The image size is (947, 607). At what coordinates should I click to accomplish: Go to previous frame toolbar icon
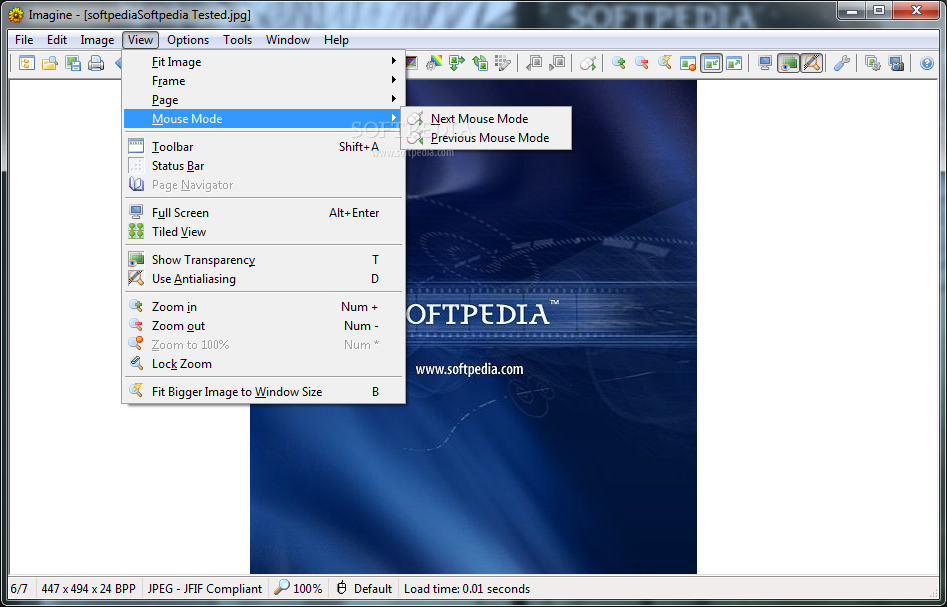pos(534,63)
